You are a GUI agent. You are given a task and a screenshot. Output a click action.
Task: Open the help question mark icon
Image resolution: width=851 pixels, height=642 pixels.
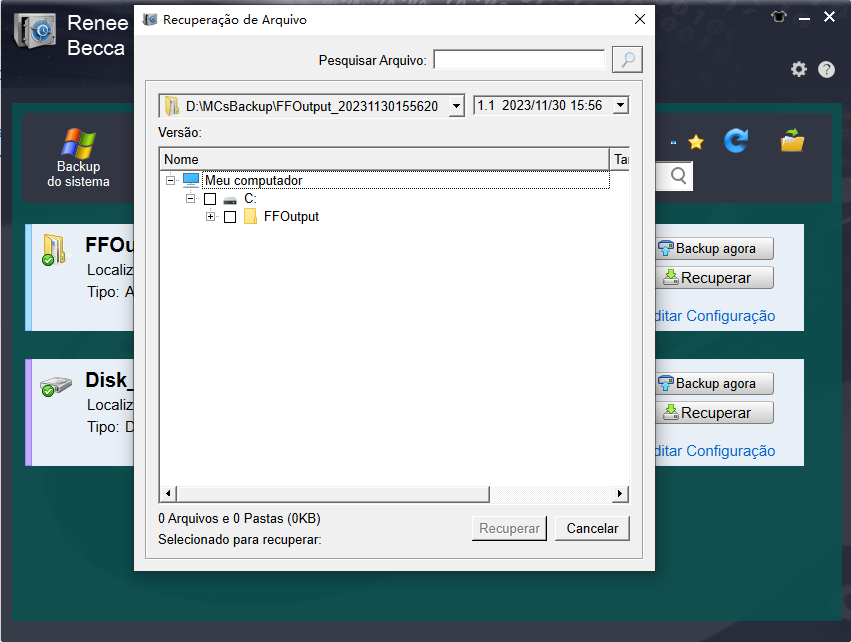coord(827,69)
